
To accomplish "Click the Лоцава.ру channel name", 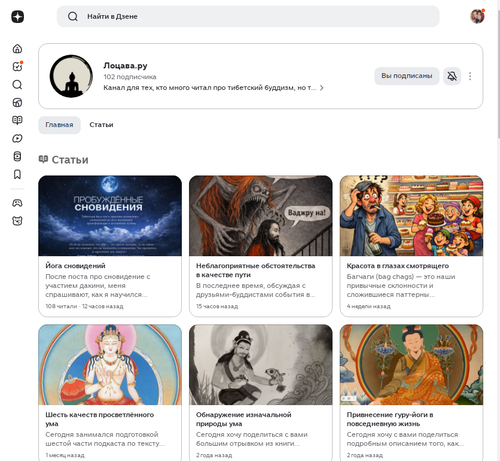I will coord(125,66).
